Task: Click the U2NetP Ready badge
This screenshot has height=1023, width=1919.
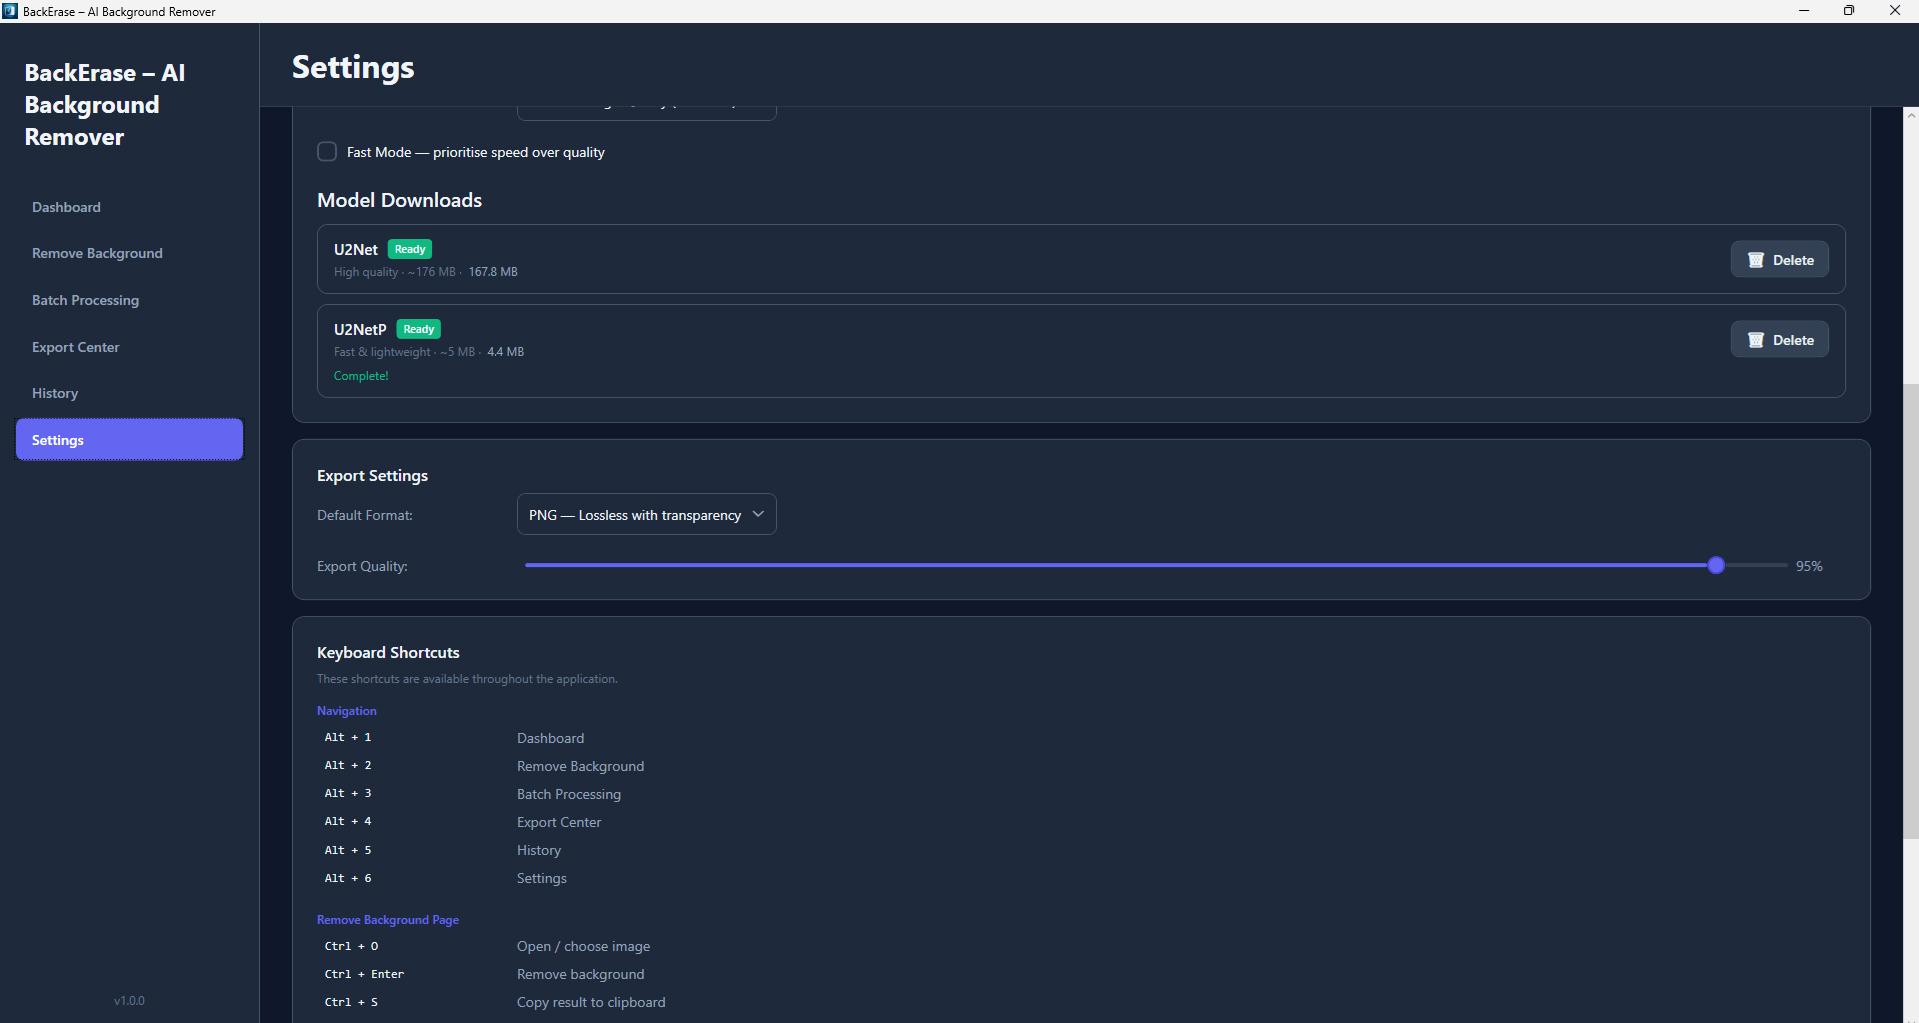Action: click(x=418, y=329)
